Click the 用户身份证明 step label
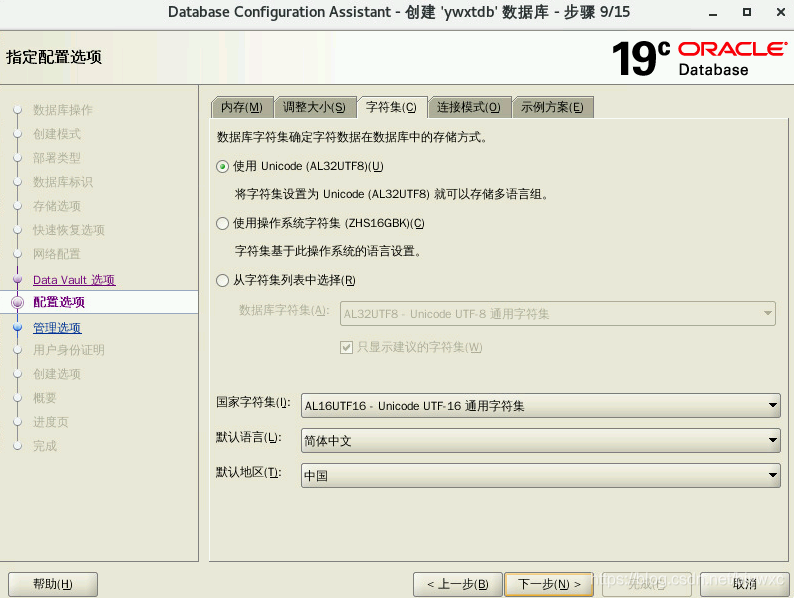The width and height of the screenshot is (794, 598). click(69, 350)
